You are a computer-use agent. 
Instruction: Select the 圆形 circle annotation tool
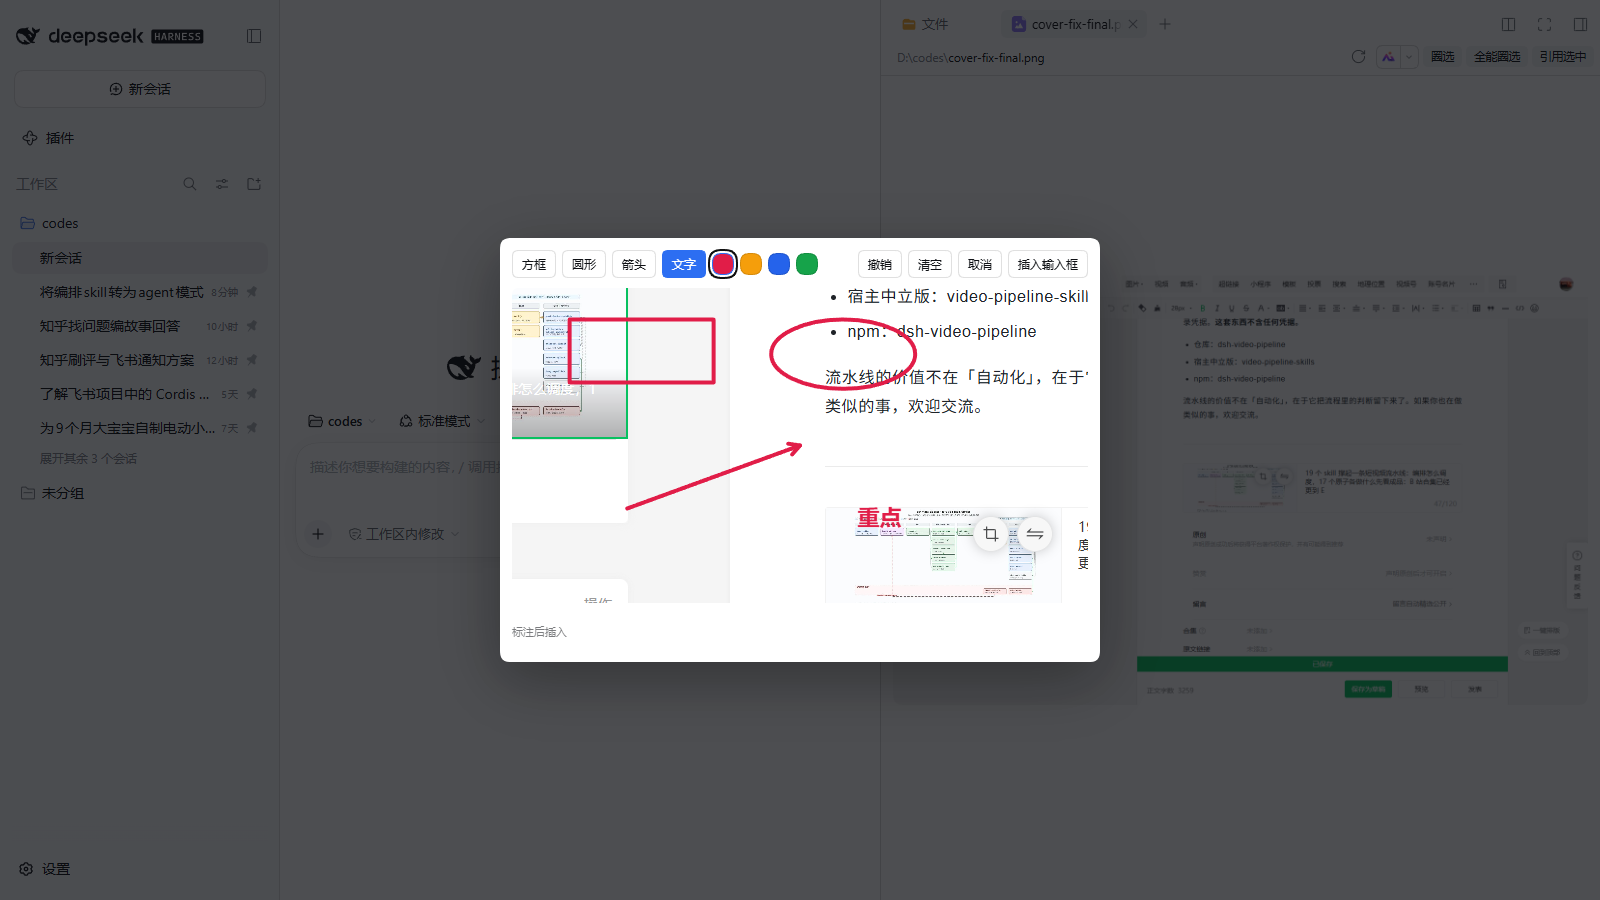(x=584, y=264)
